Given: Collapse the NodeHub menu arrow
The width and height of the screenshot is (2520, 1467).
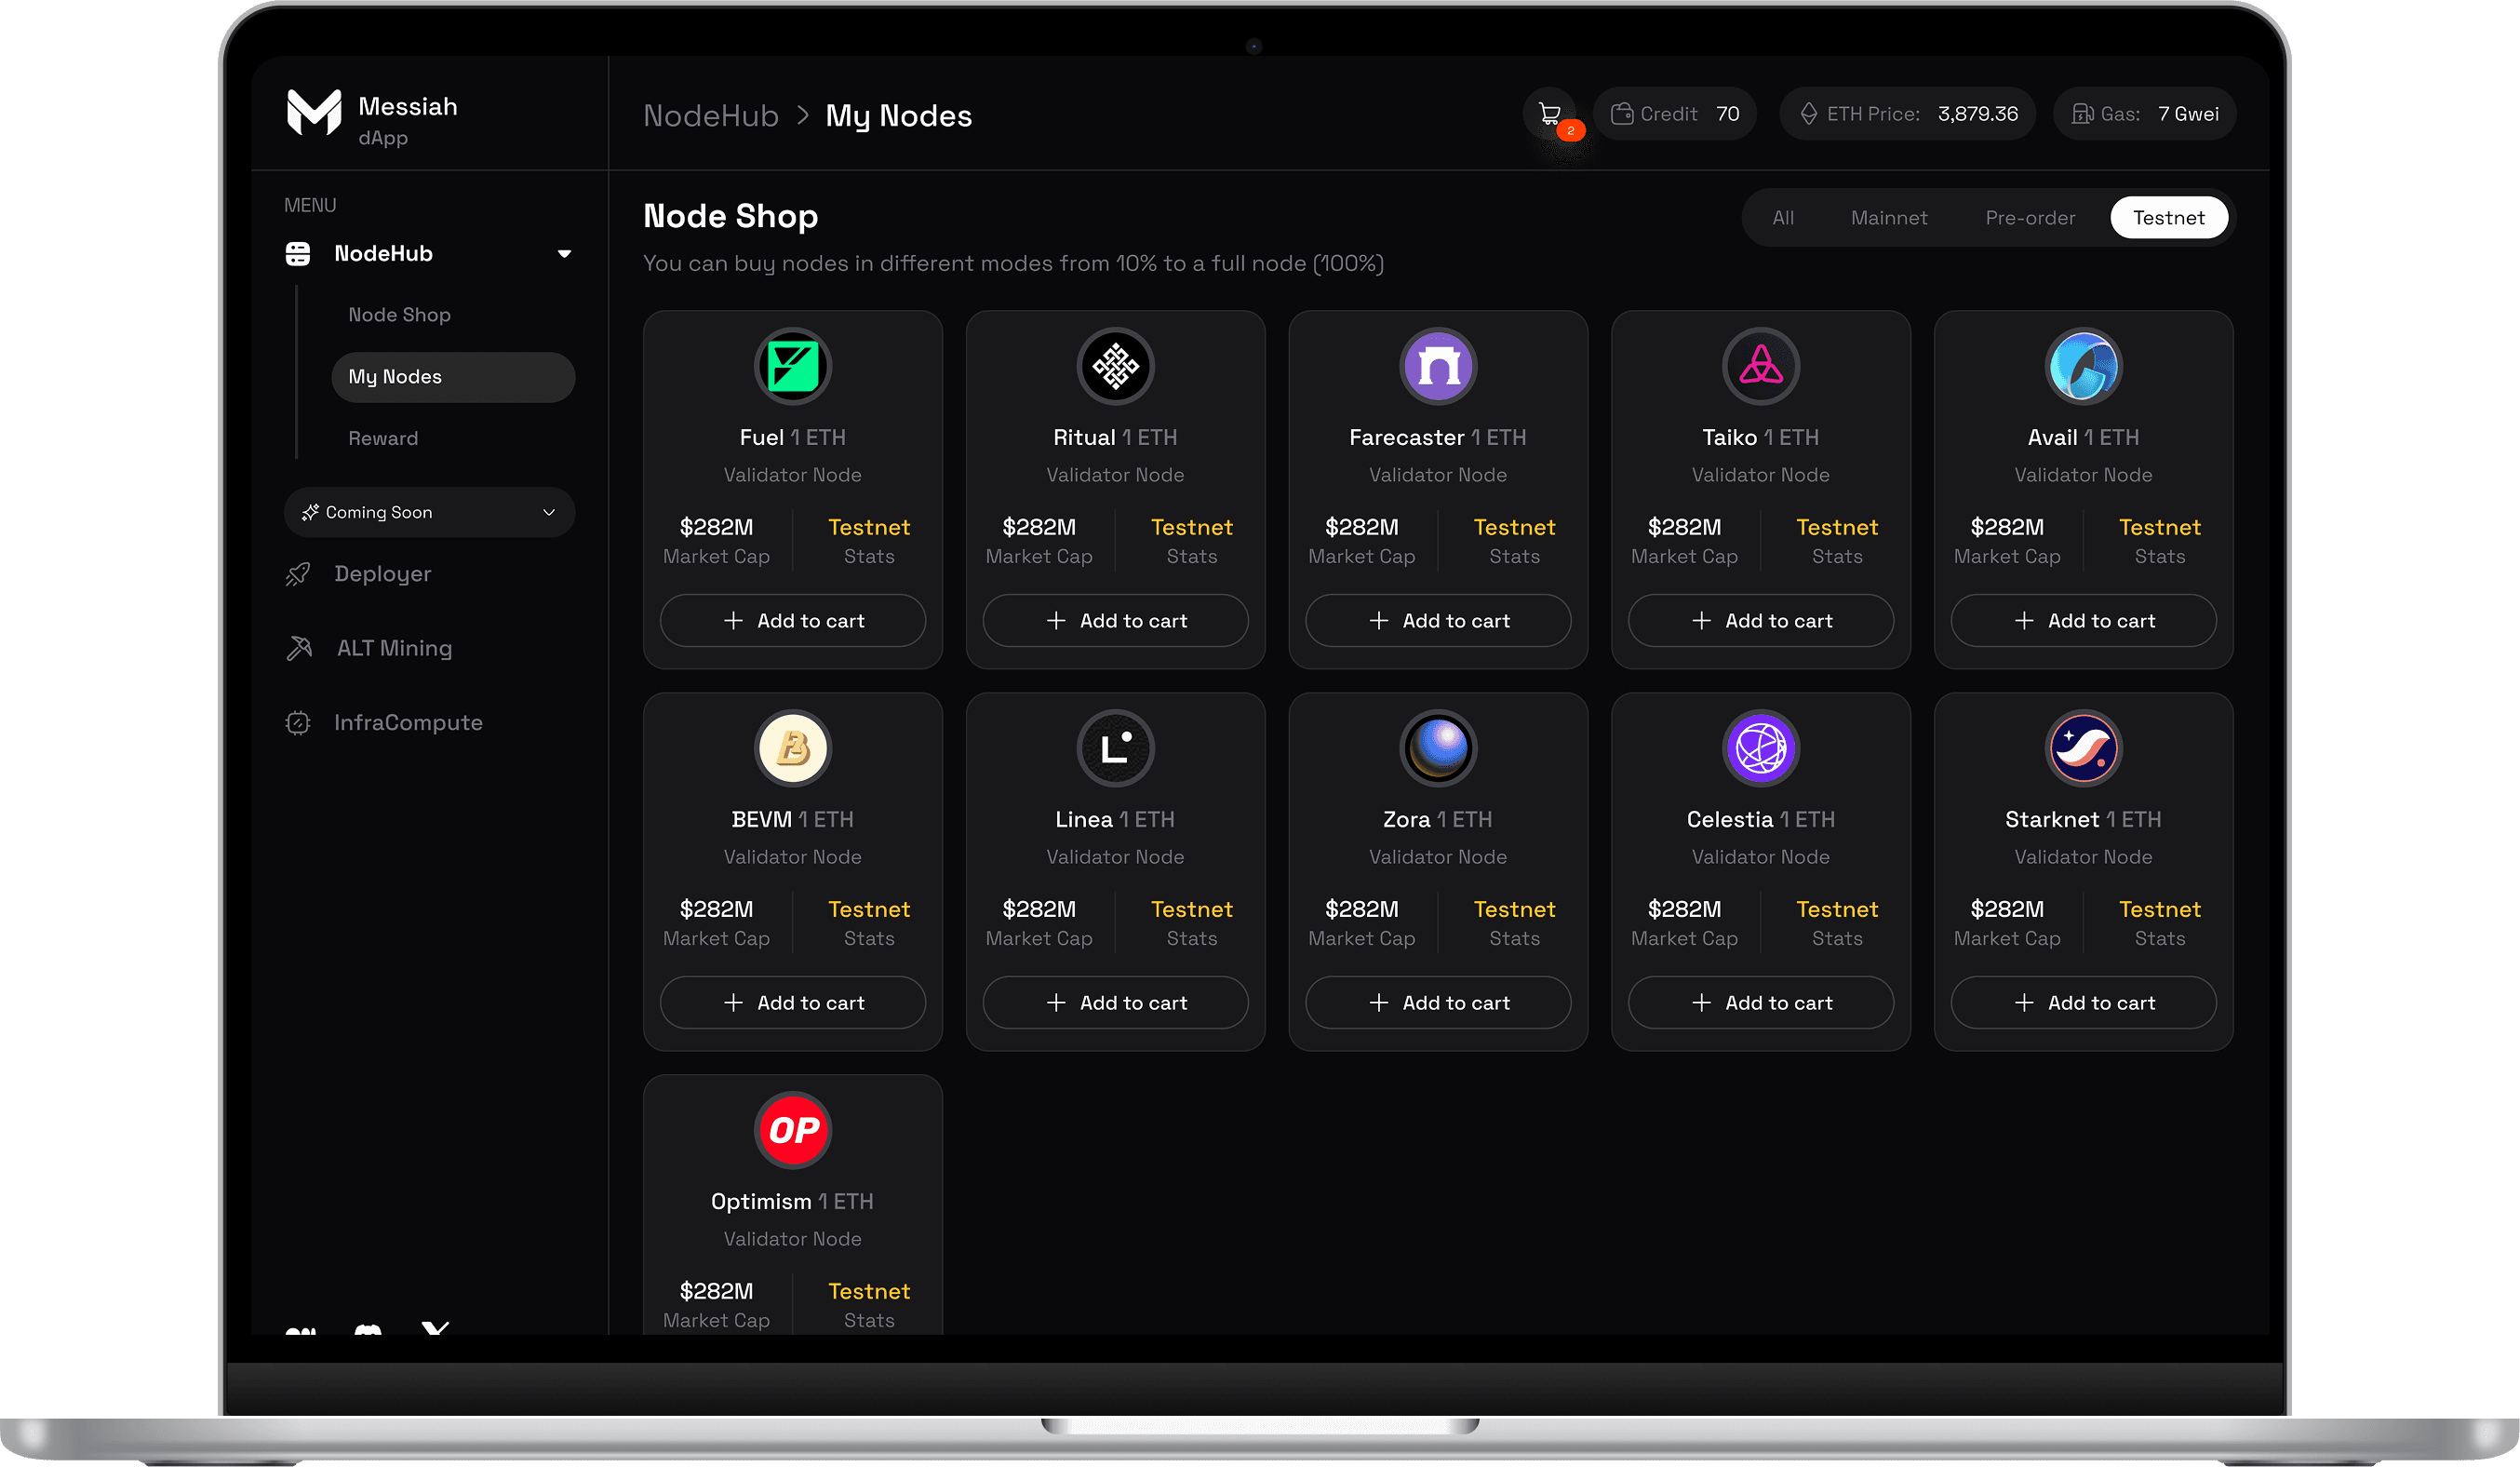Looking at the screenshot, I should [x=564, y=254].
